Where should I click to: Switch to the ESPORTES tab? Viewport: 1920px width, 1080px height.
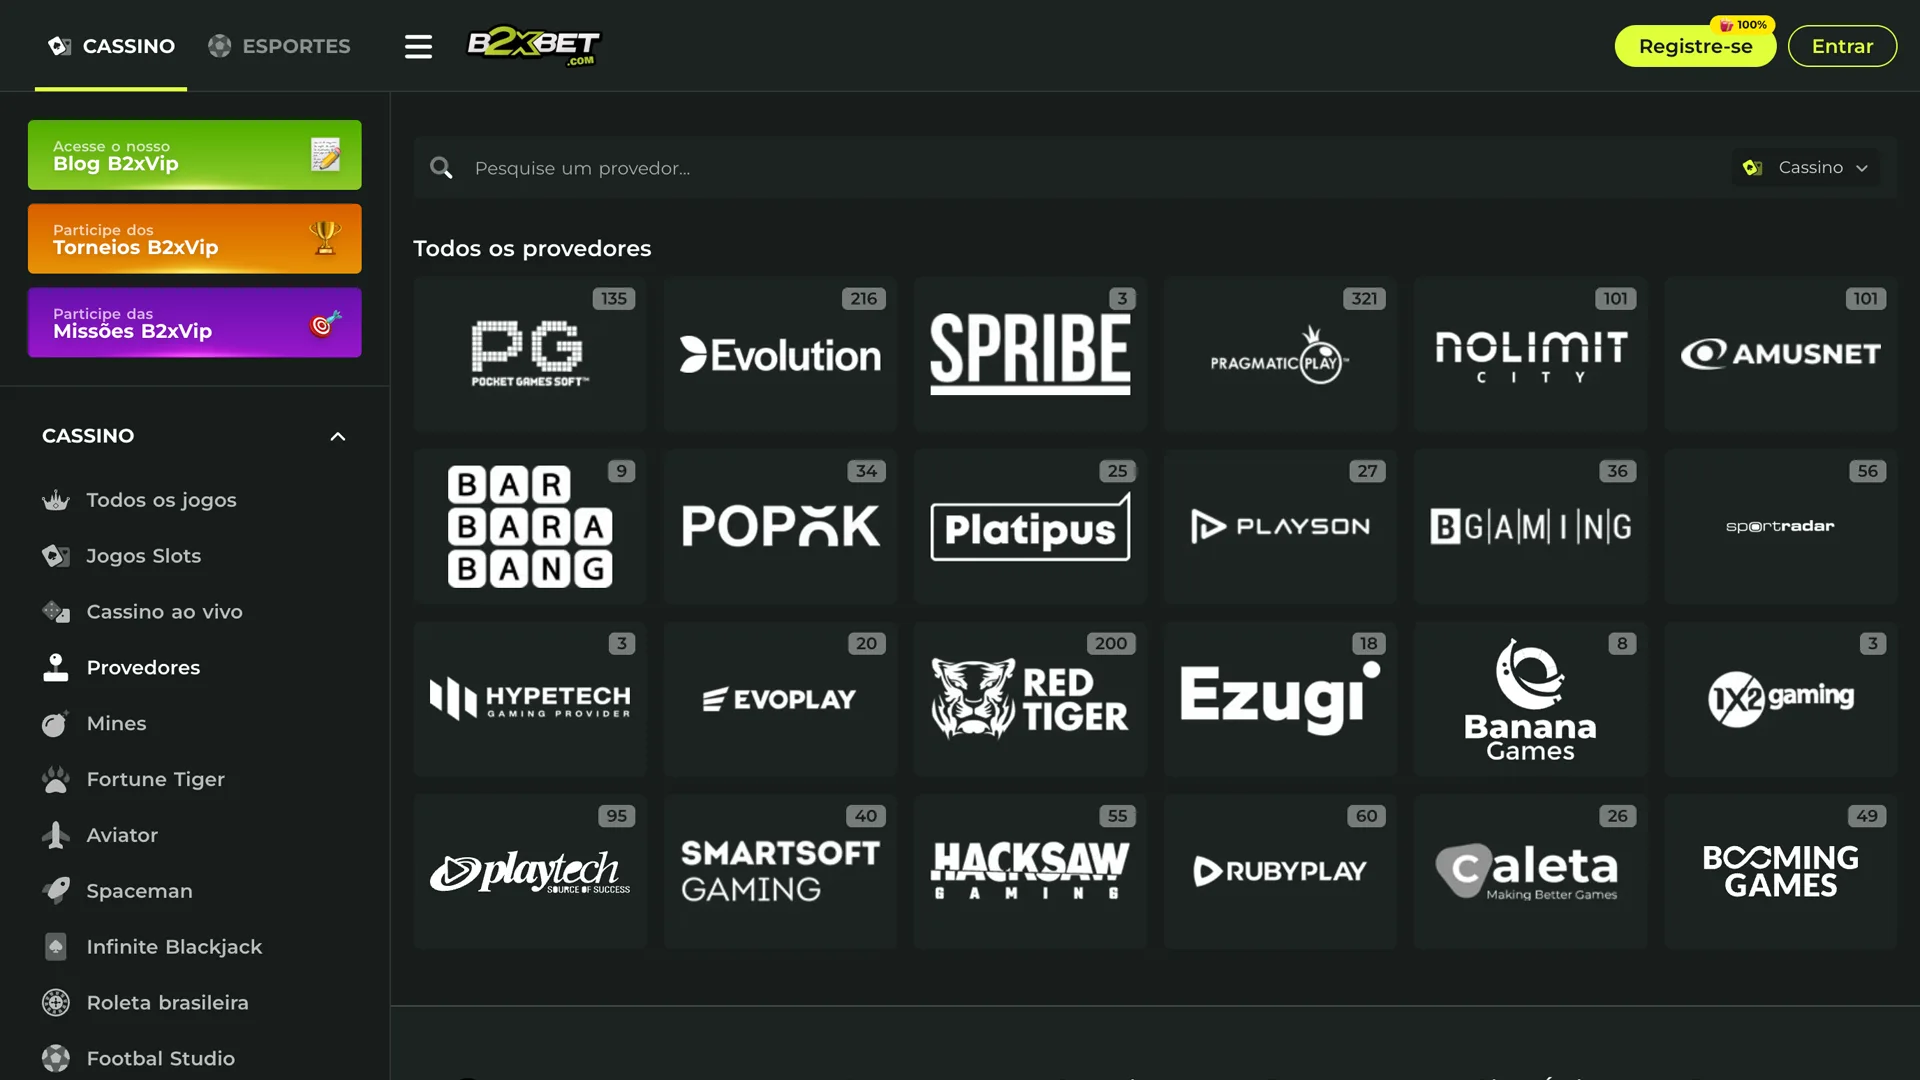tap(279, 46)
